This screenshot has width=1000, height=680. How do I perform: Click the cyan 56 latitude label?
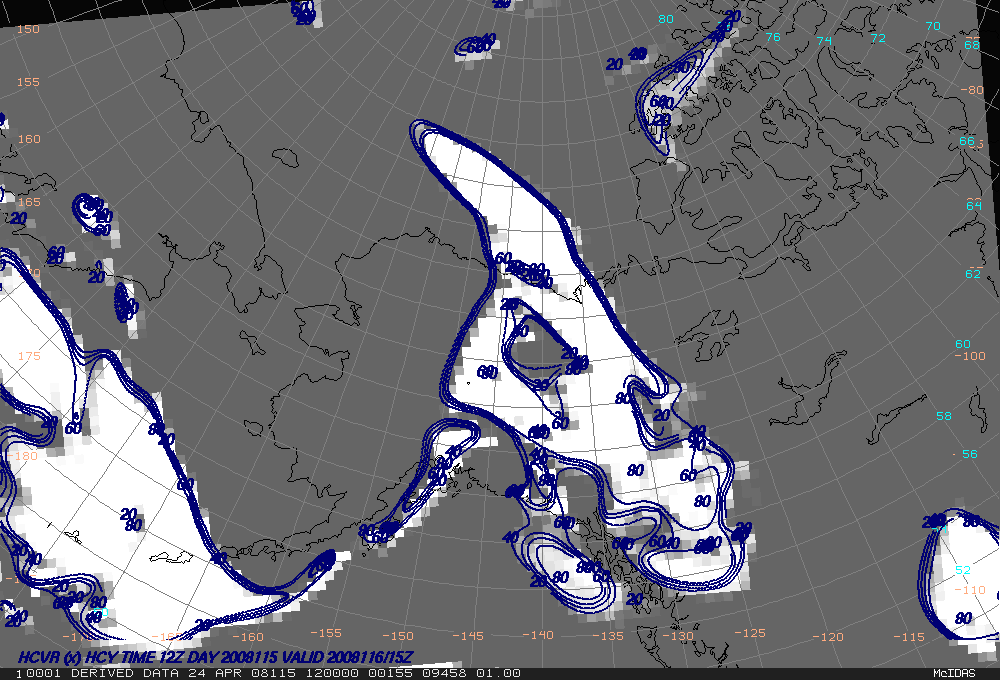[x=969, y=454]
